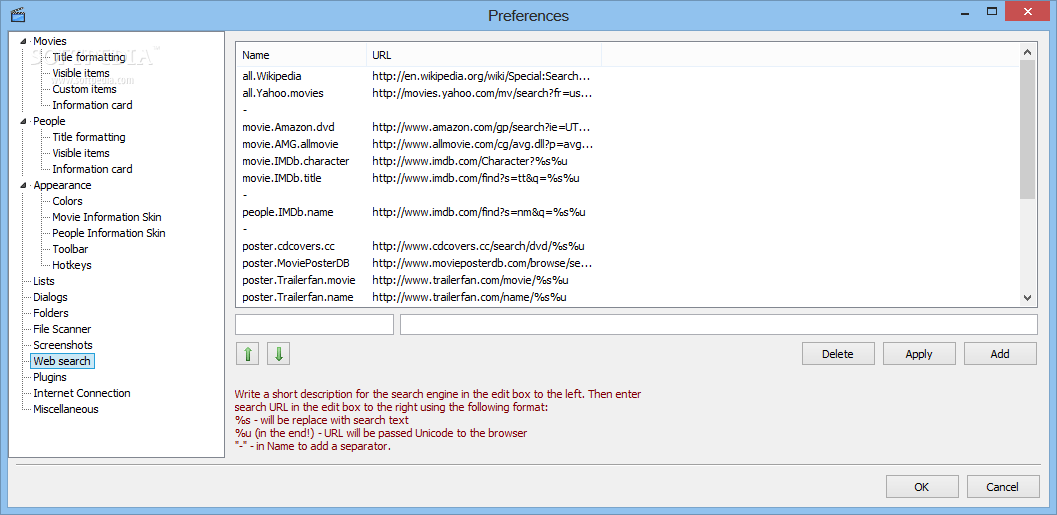This screenshot has width=1057, height=515.
Task: Select the people.IMDb.name row
Action: click(x=628, y=212)
